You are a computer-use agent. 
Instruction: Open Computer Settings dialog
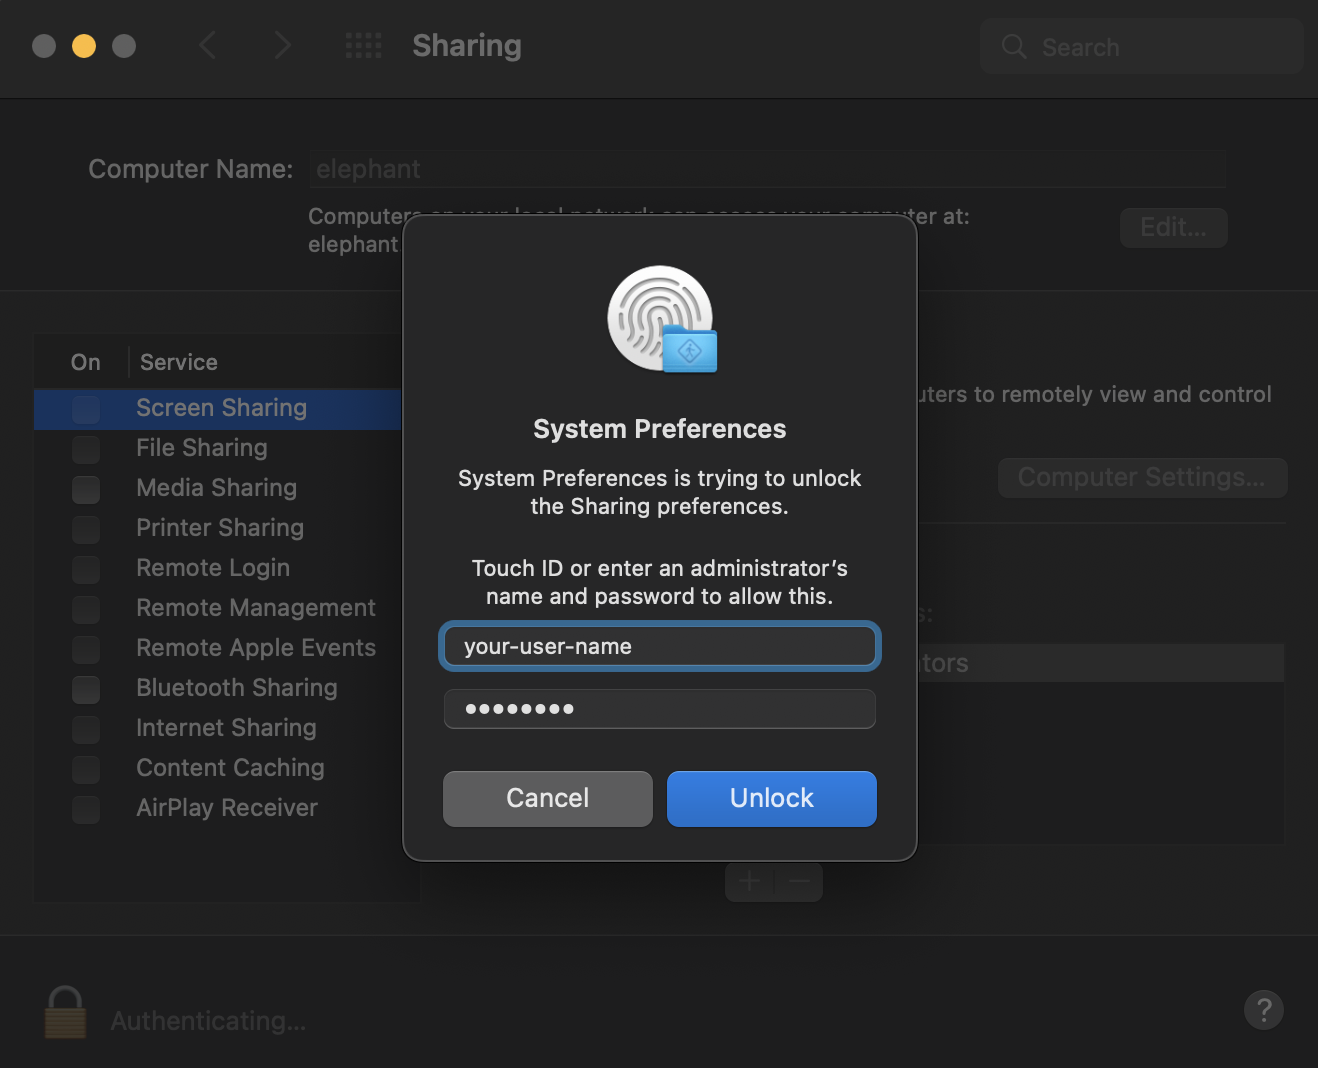click(x=1141, y=477)
